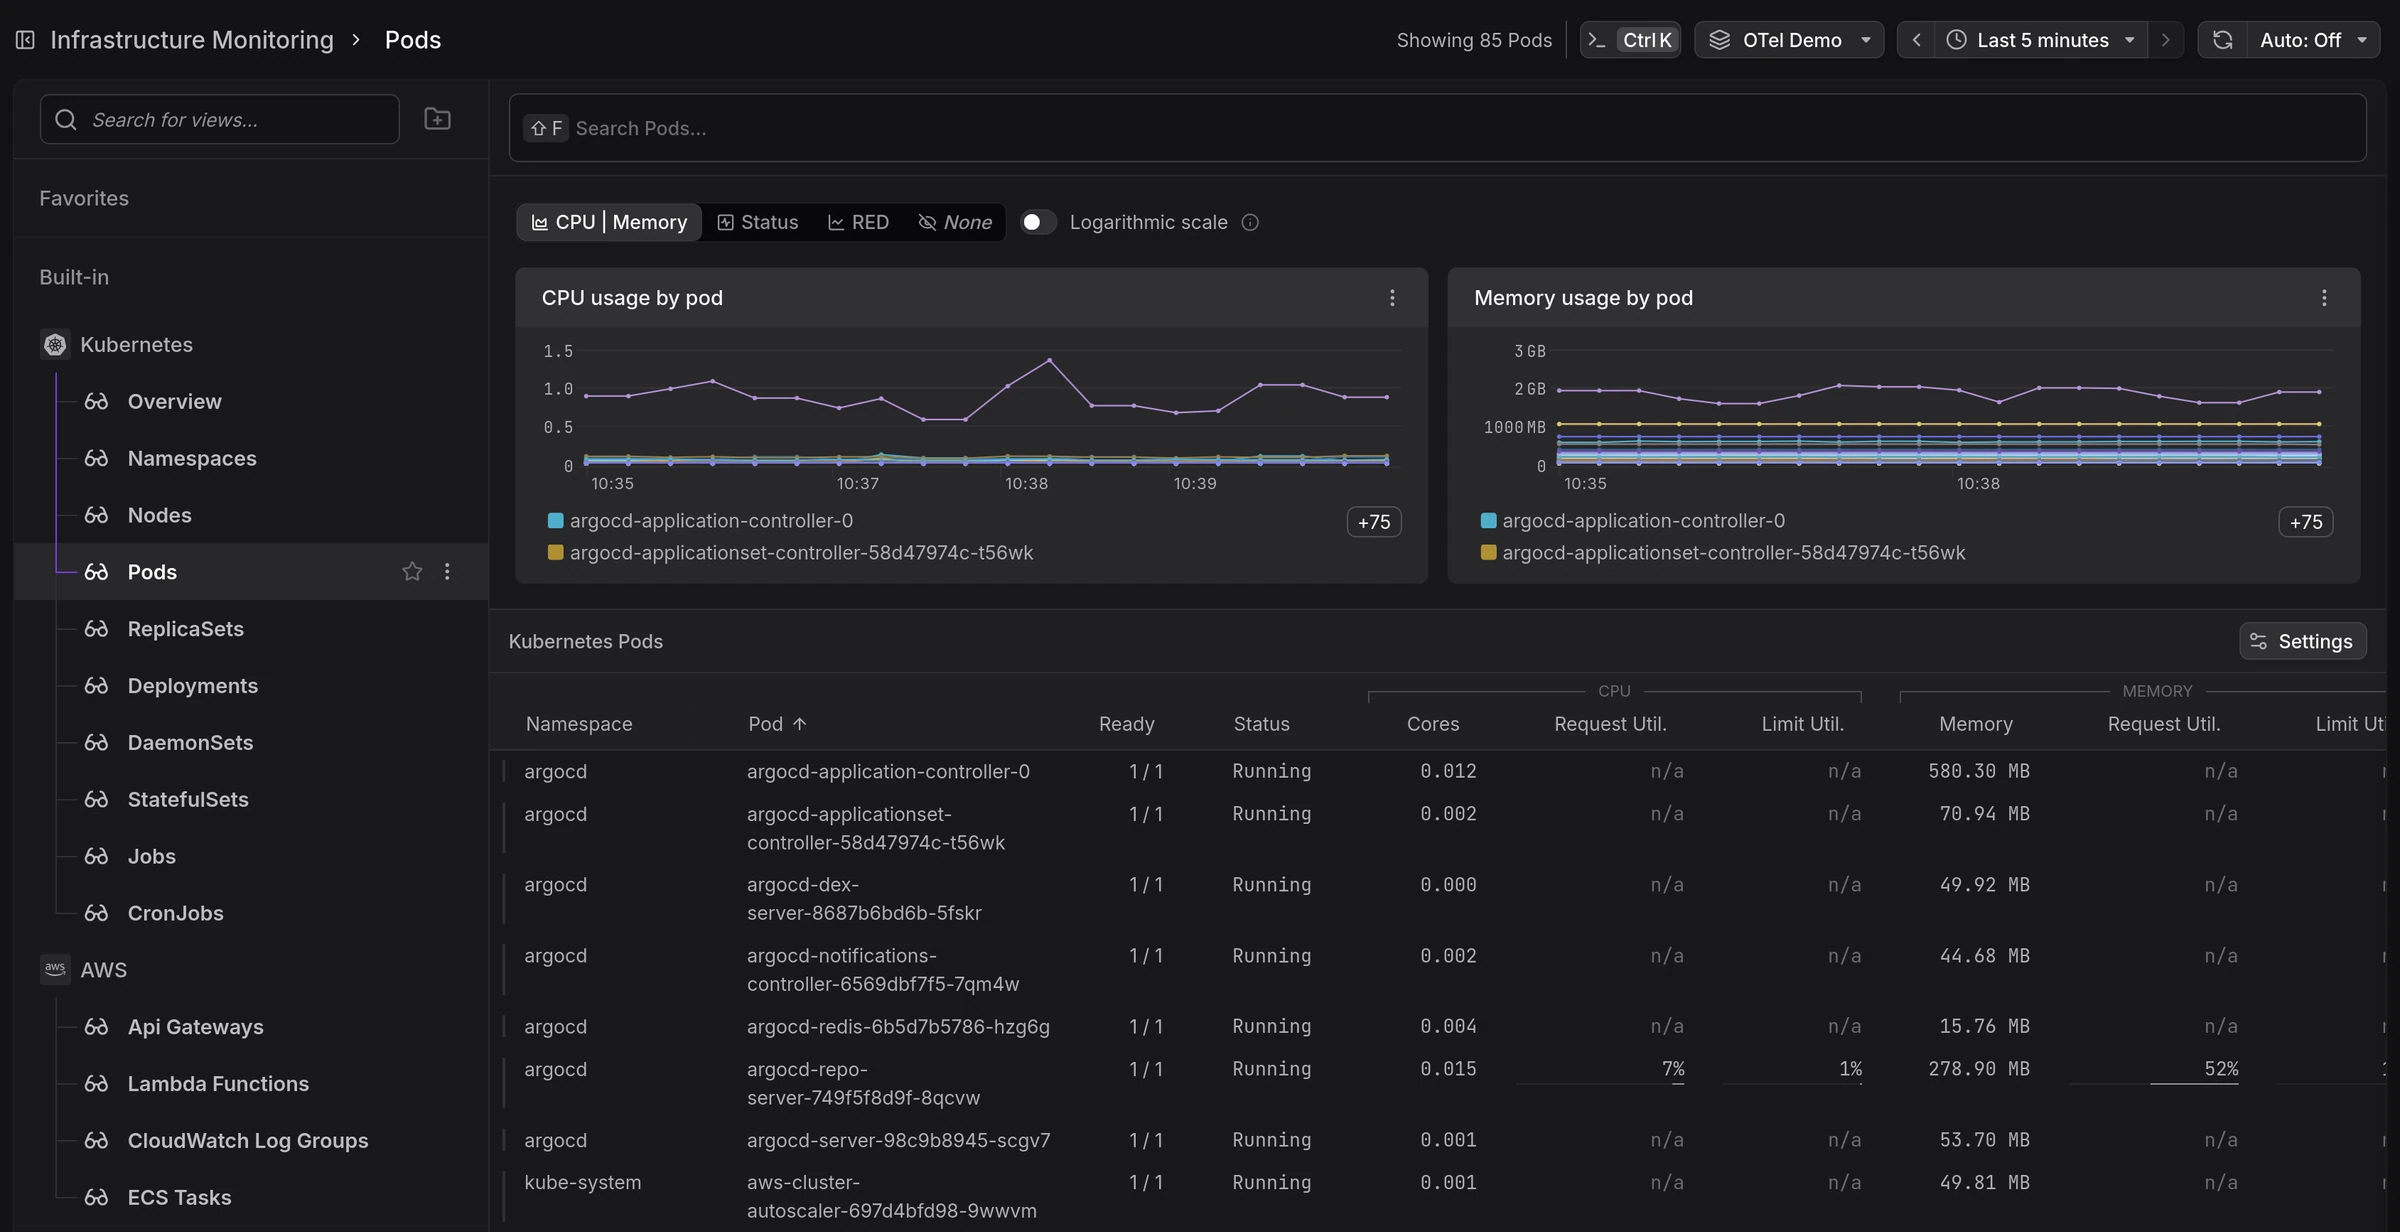Select the CPU | Memory chart tab
Image resolution: width=2400 pixels, height=1232 pixels.
609,222
